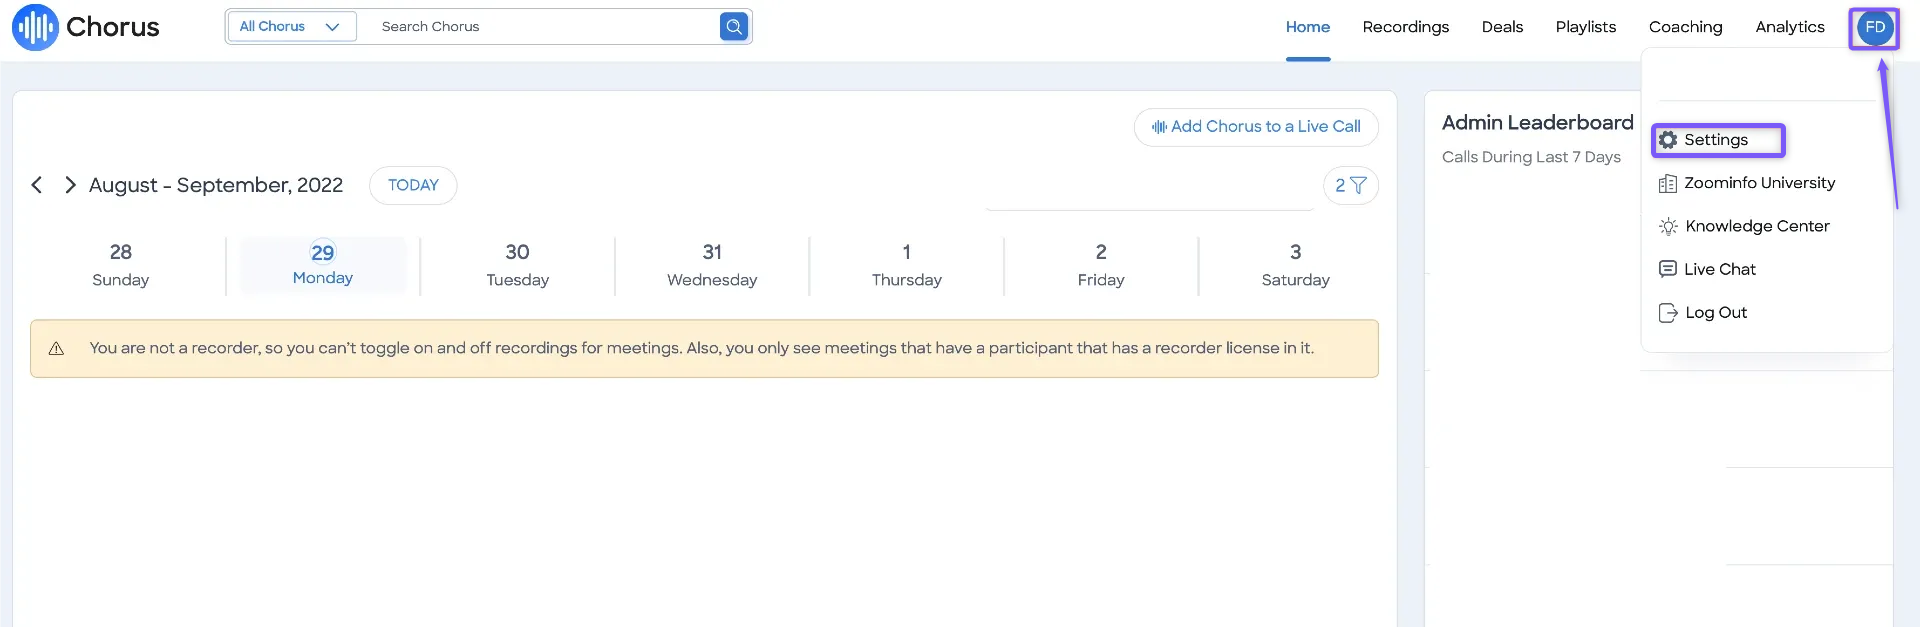
Task: Go to next week arrow
Action: click(x=70, y=185)
